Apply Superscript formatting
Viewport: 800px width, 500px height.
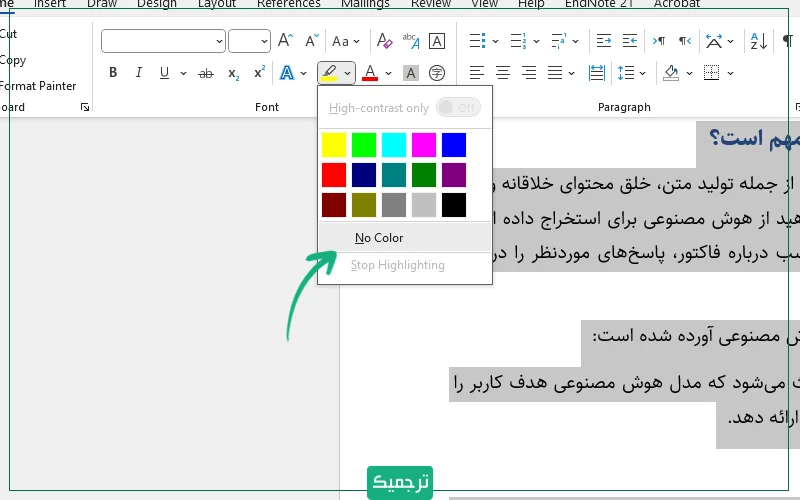pos(259,73)
